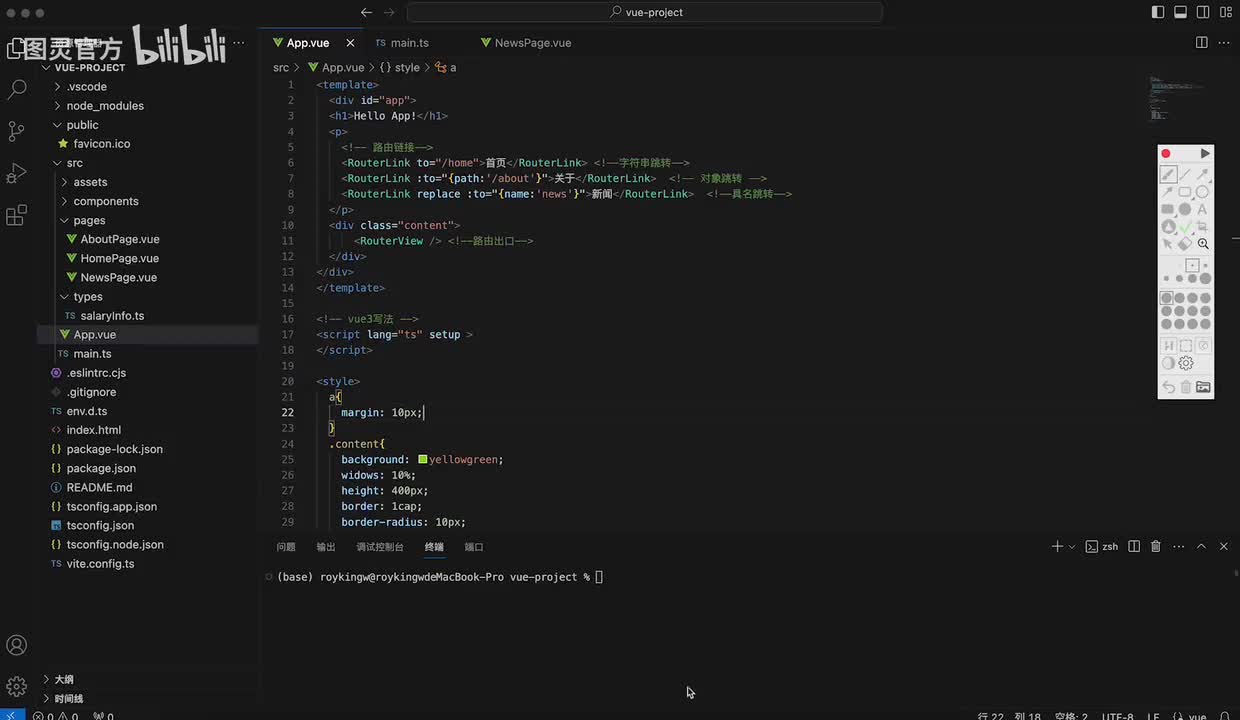Open the 输出 output panel tab
This screenshot has width=1240, height=720.
point(326,547)
